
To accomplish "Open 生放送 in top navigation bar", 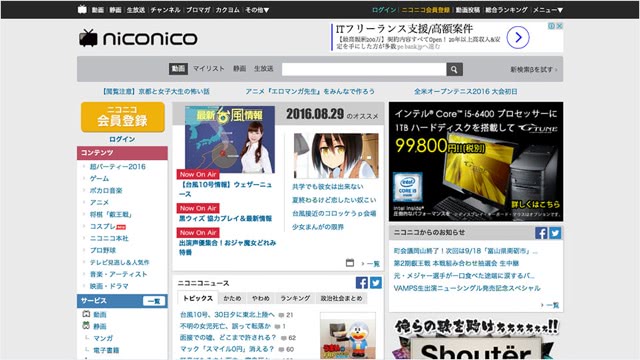I will coord(136,10).
